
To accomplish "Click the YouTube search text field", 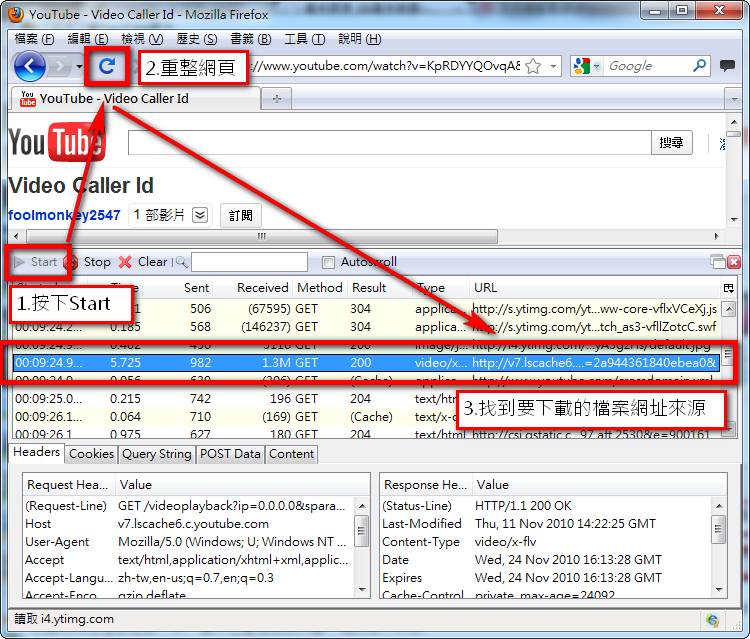I will [389, 143].
